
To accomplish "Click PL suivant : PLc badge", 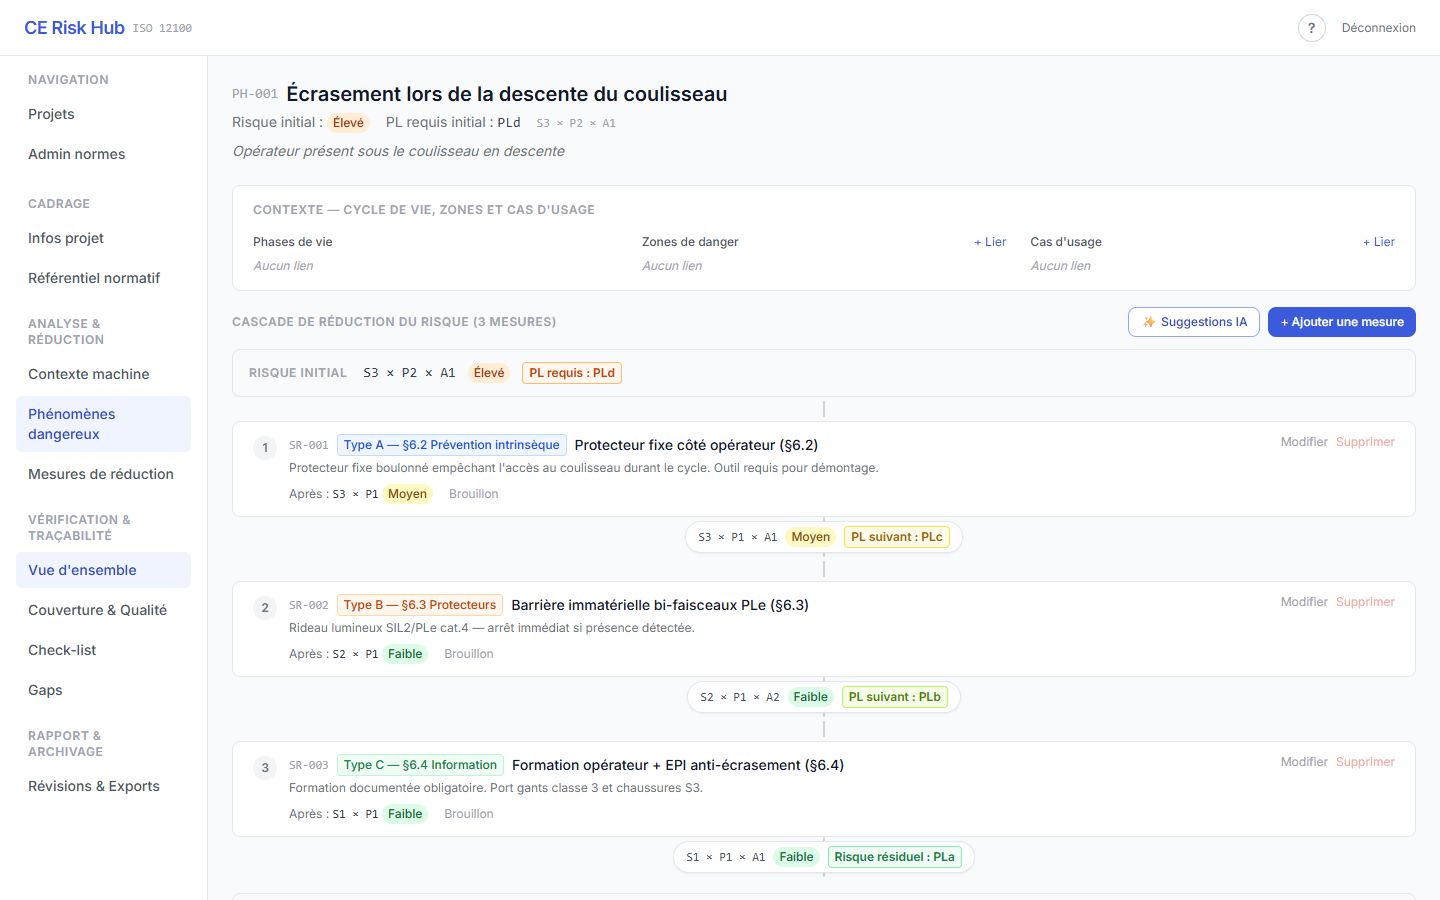I will click(x=897, y=537).
